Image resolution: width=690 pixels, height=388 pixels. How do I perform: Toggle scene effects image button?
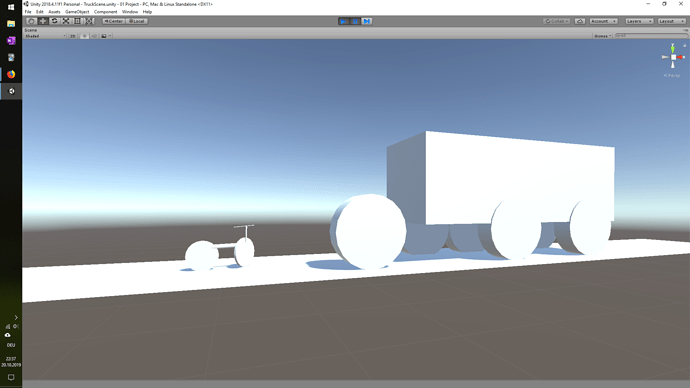104,36
